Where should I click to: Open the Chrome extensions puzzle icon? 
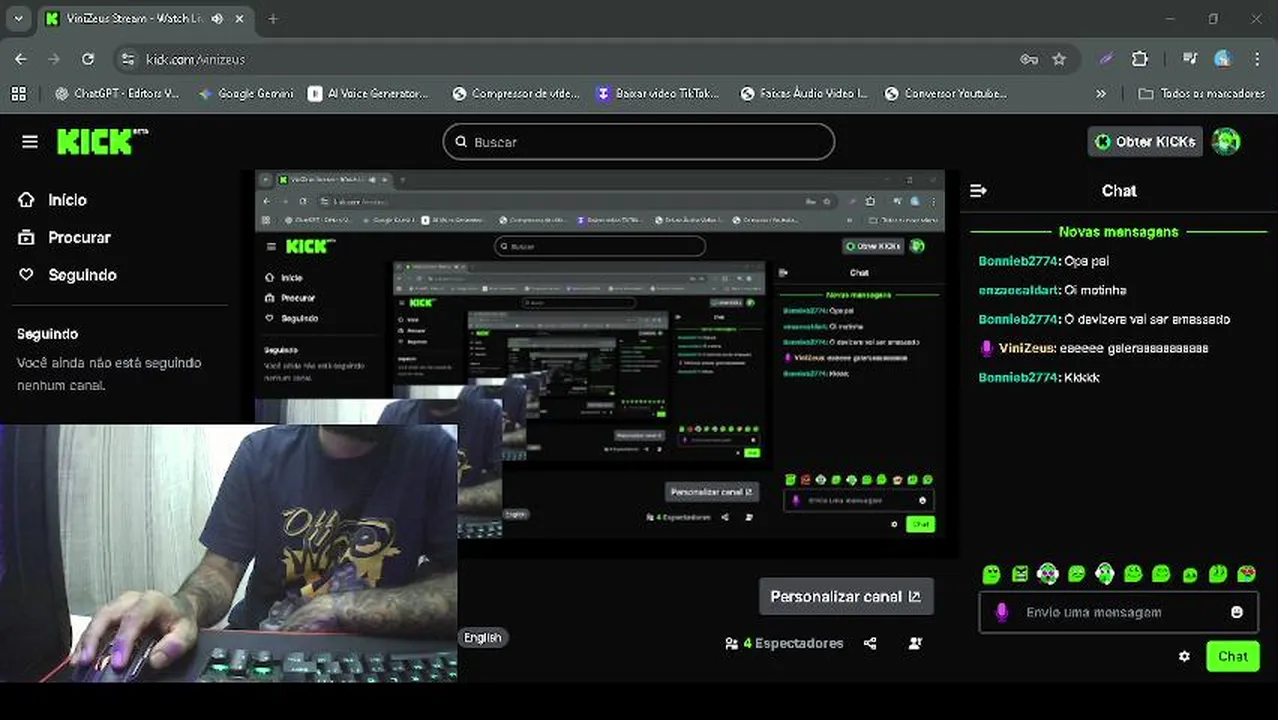[x=1140, y=59]
